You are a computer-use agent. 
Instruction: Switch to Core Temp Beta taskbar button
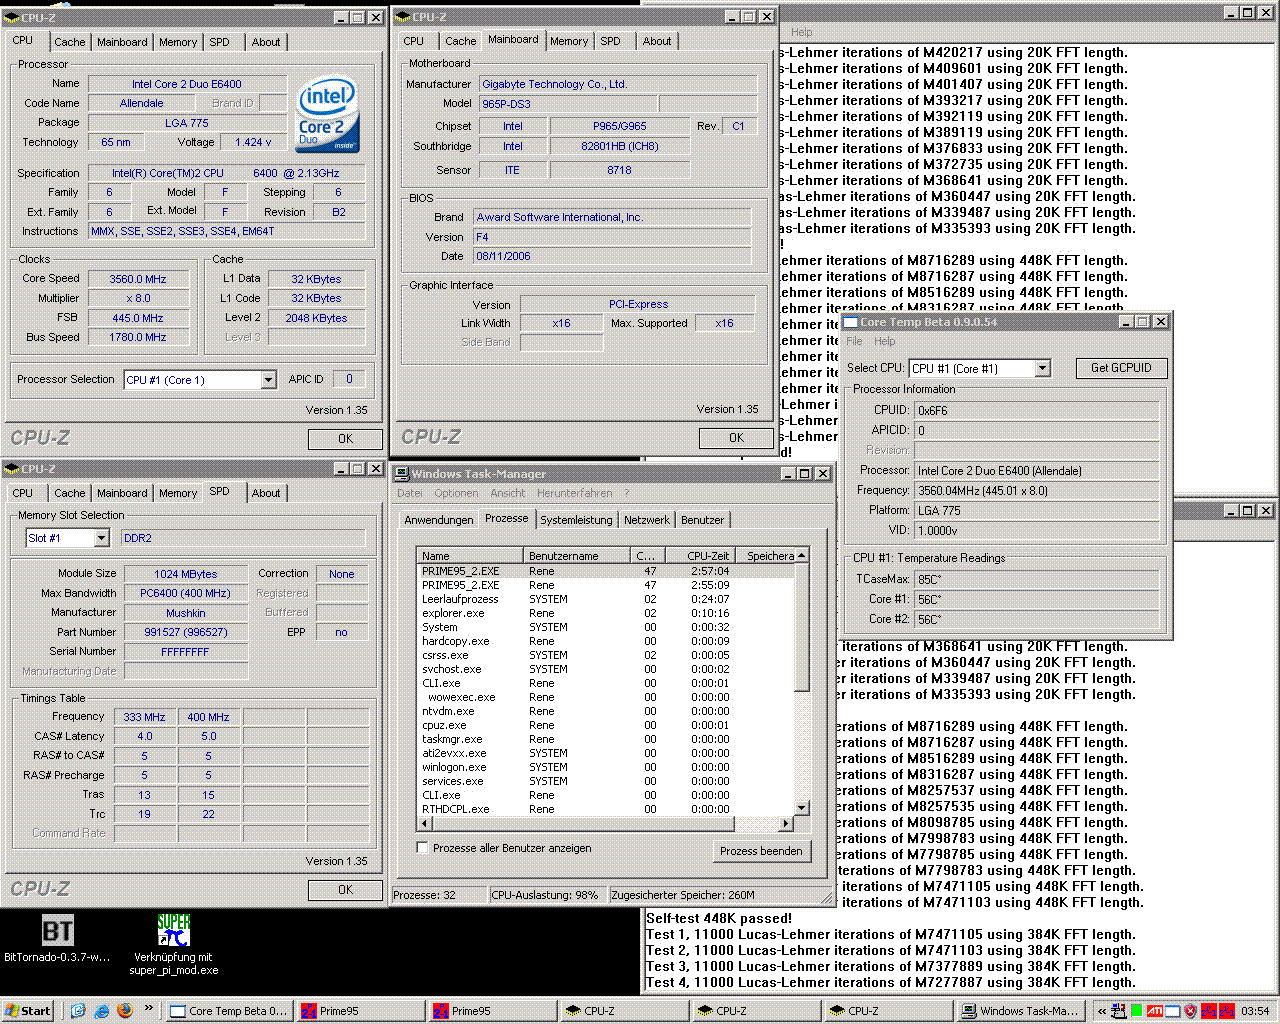[x=228, y=1011]
